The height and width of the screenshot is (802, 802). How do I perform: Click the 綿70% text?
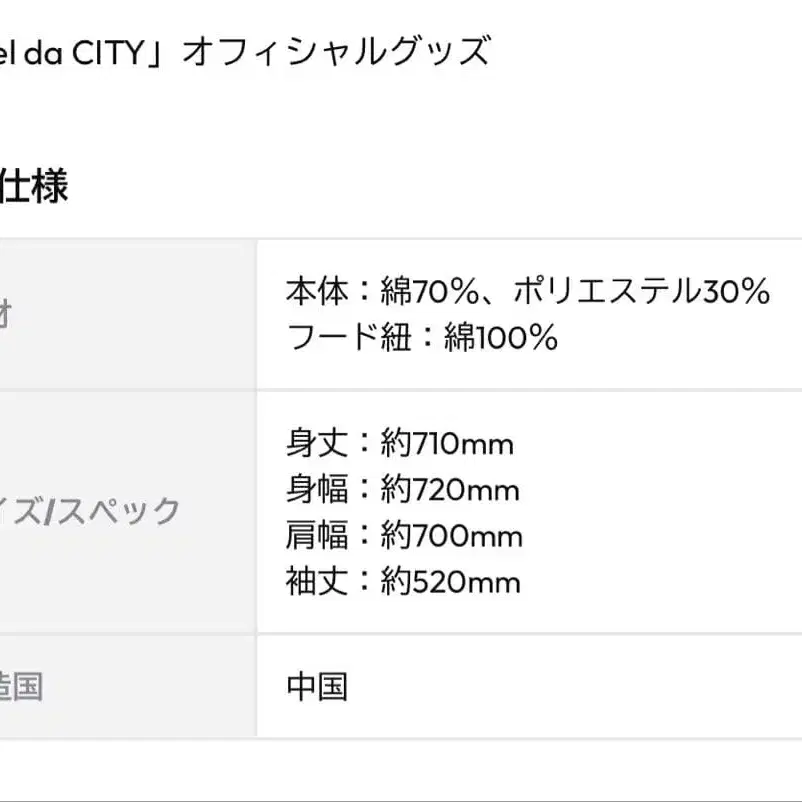click(433, 292)
